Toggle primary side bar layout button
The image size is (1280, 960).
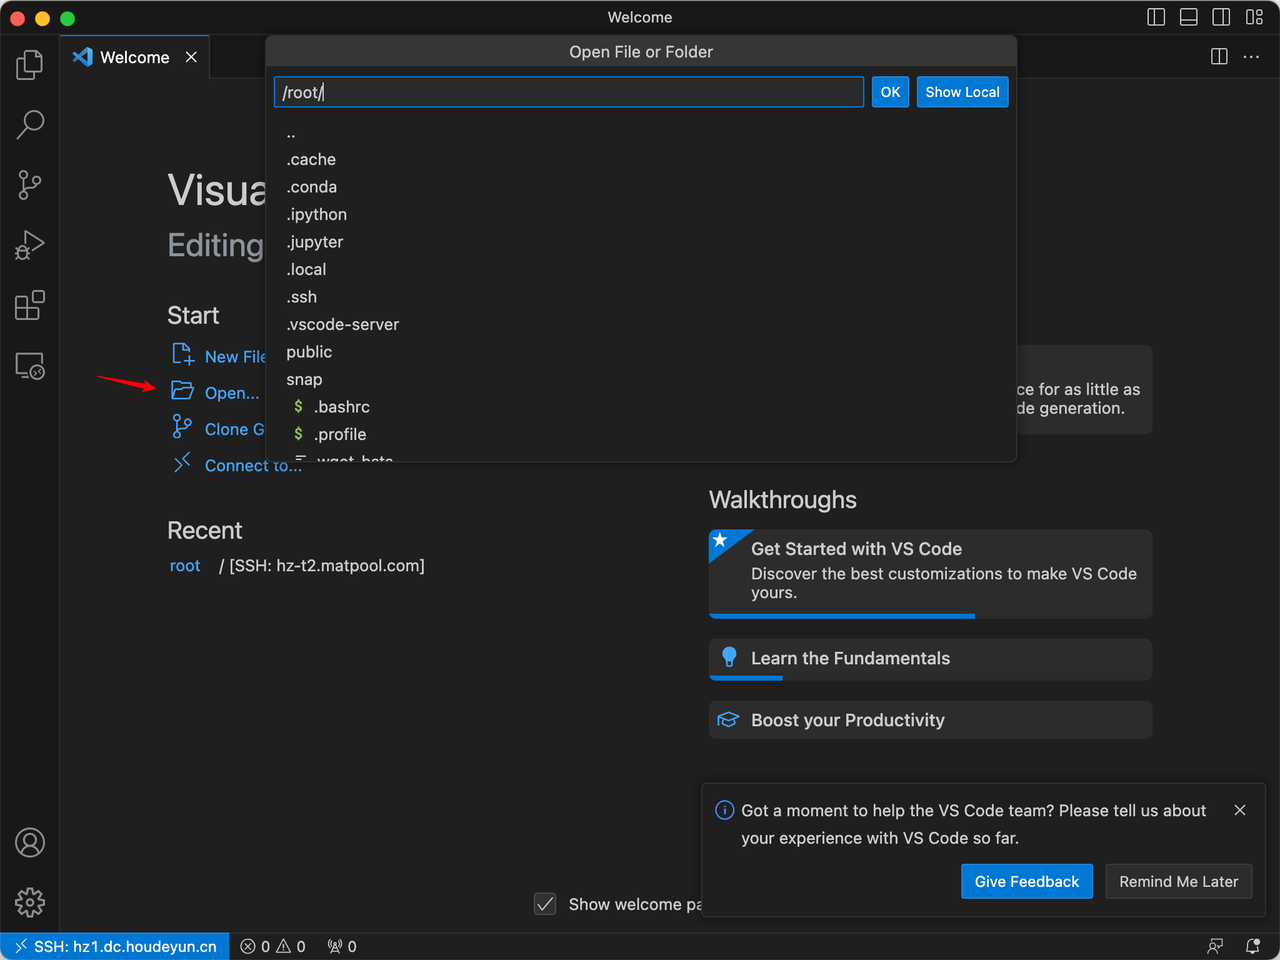pos(1156,17)
